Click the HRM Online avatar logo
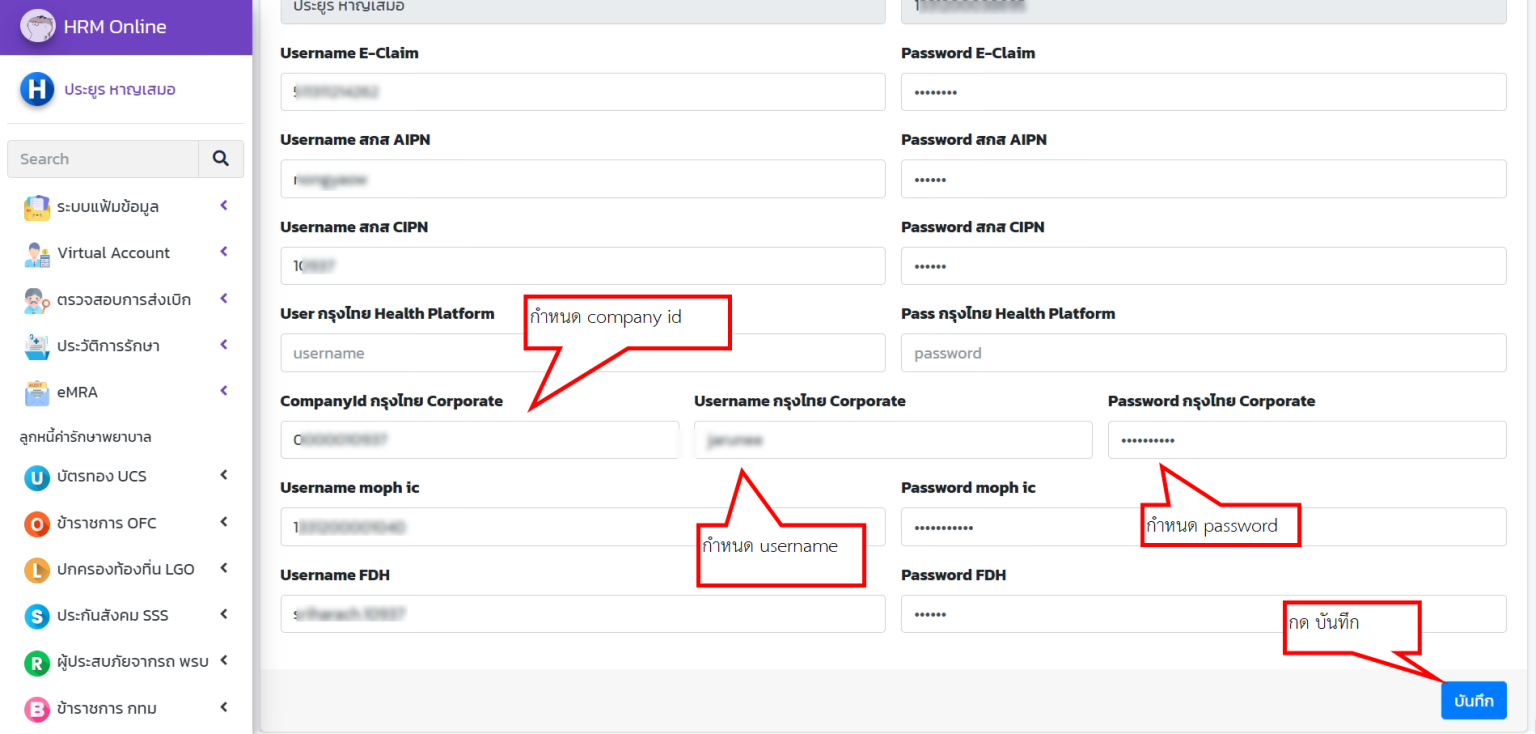 (37, 26)
